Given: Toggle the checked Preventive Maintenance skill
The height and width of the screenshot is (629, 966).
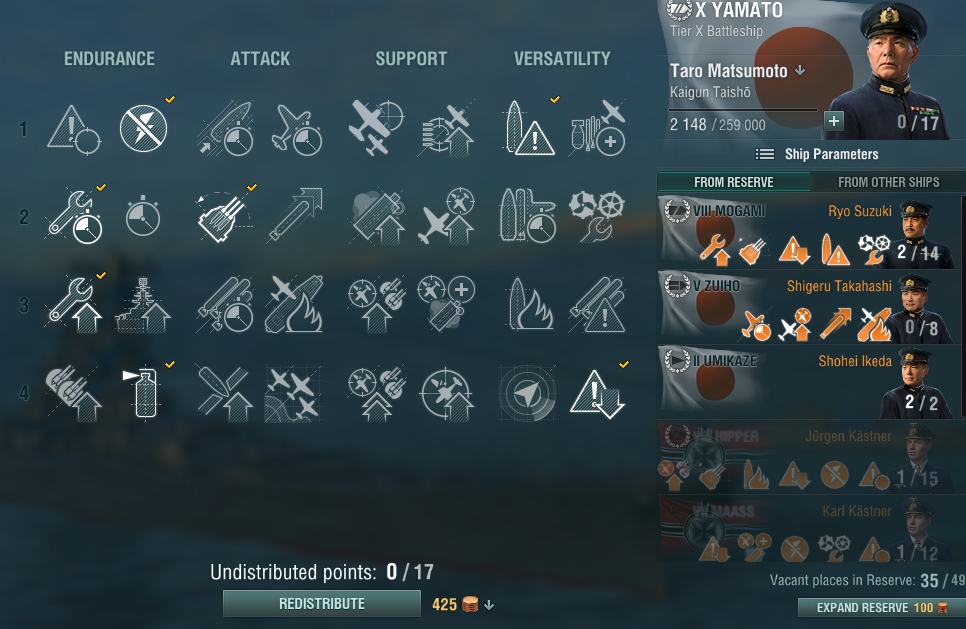Looking at the screenshot, I should click(143, 128).
